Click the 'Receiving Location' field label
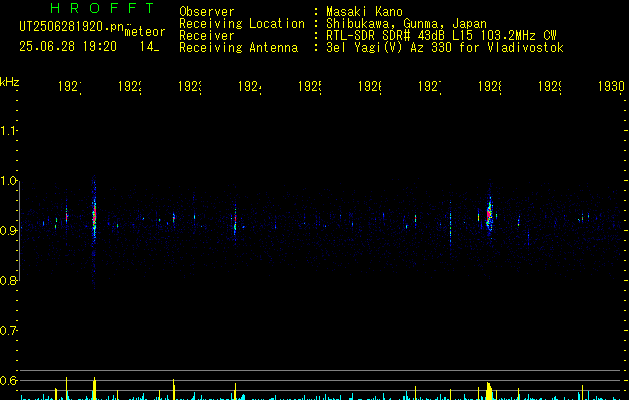The image size is (629, 400). (x=242, y=24)
